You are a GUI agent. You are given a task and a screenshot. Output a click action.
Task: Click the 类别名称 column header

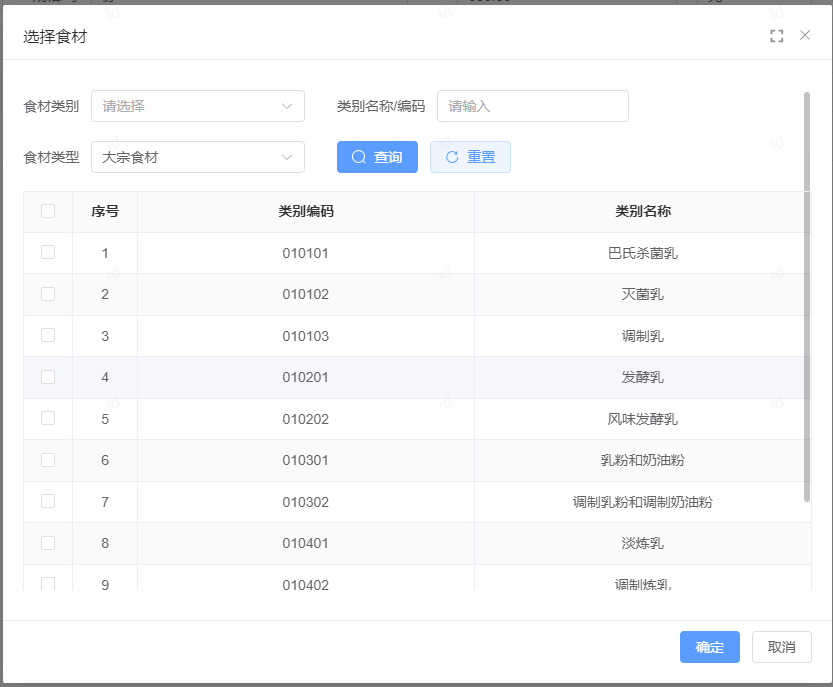tap(642, 212)
